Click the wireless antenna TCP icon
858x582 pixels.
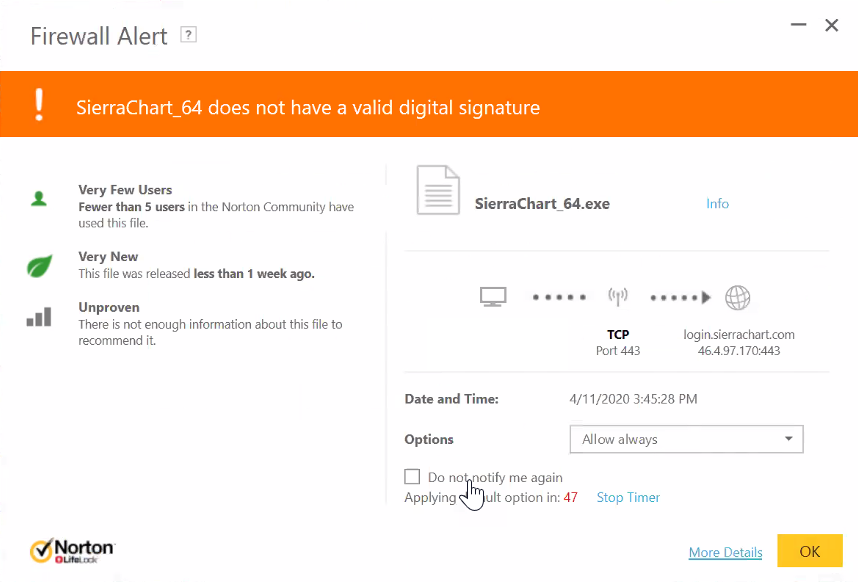point(618,297)
